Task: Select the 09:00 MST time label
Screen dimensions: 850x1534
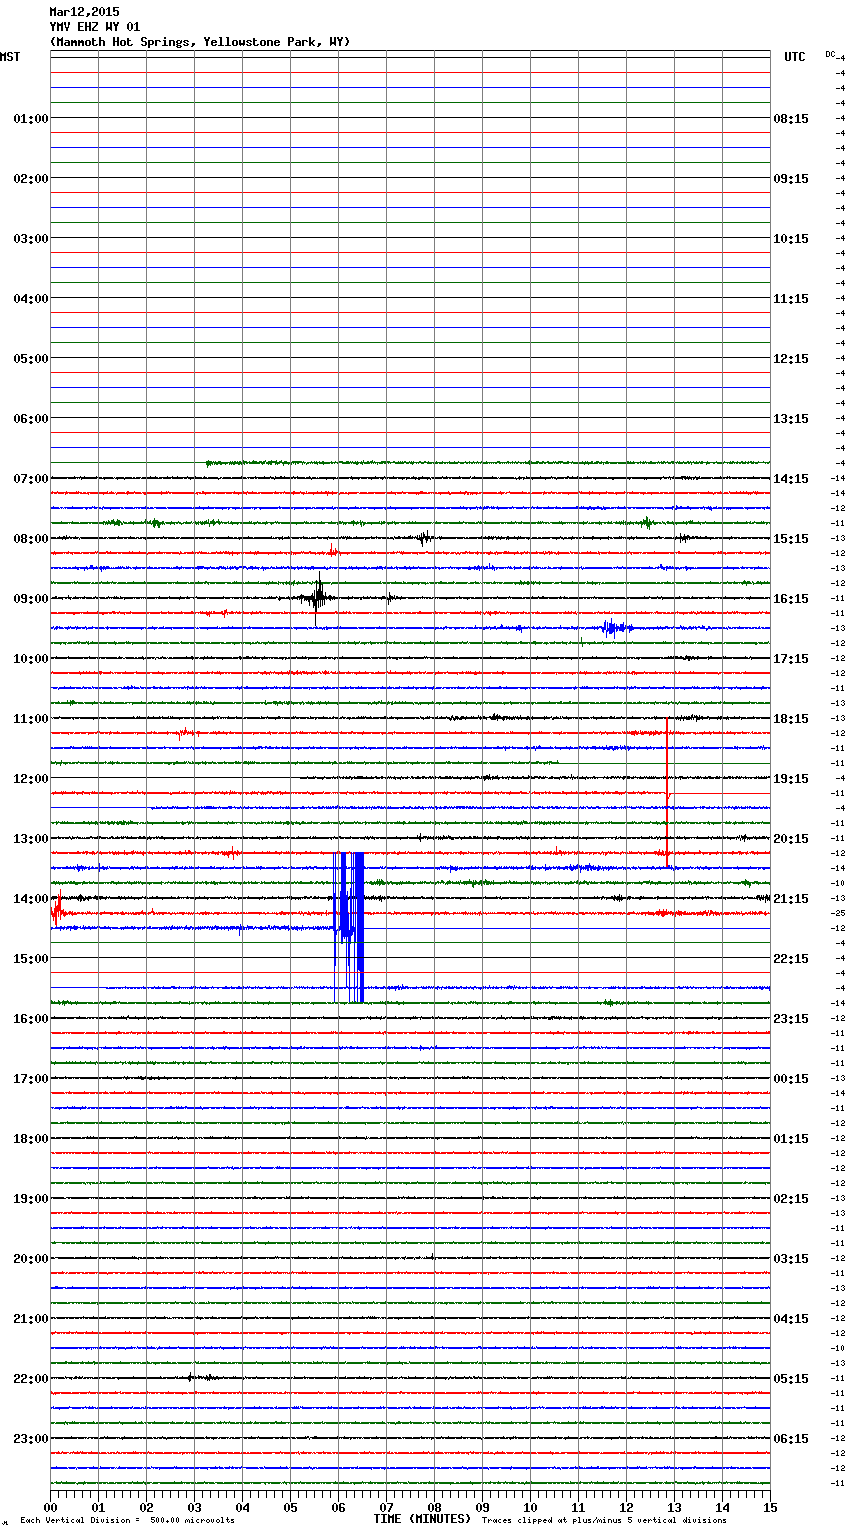Action: pos(31,599)
